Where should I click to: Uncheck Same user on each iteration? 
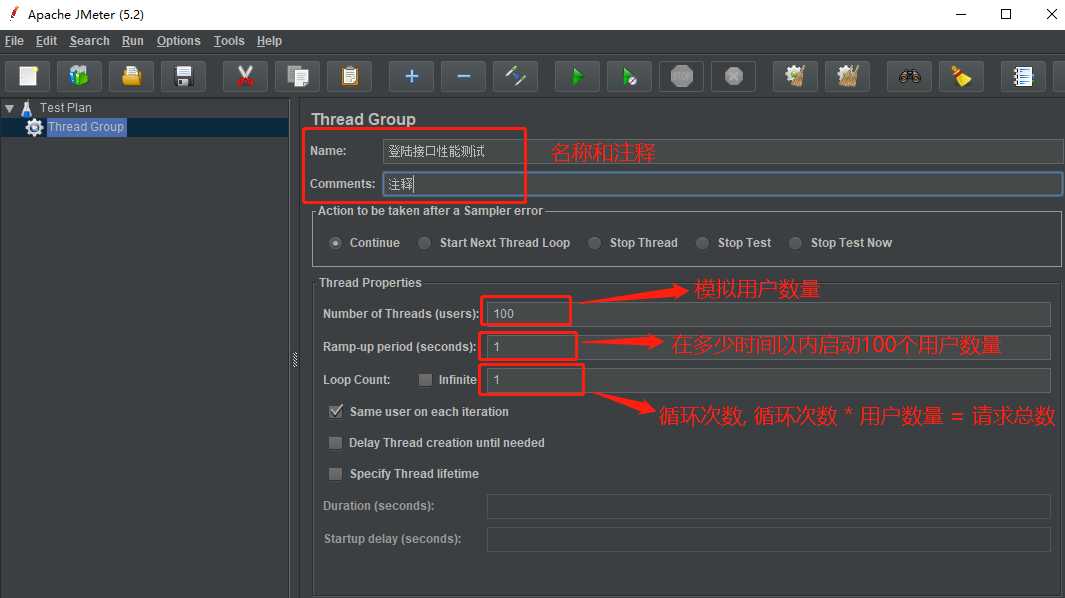pyautogui.click(x=336, y=411)
